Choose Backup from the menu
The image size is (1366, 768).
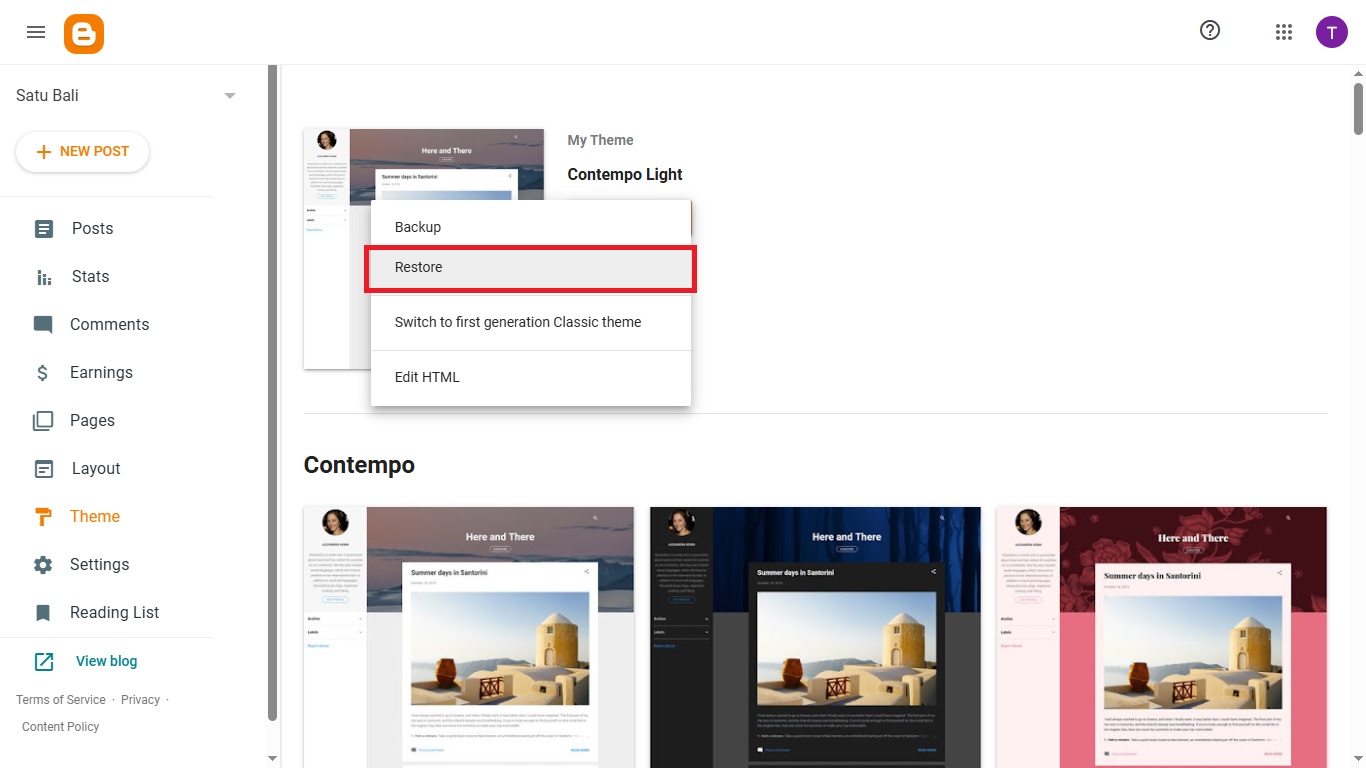coord(417,226)
